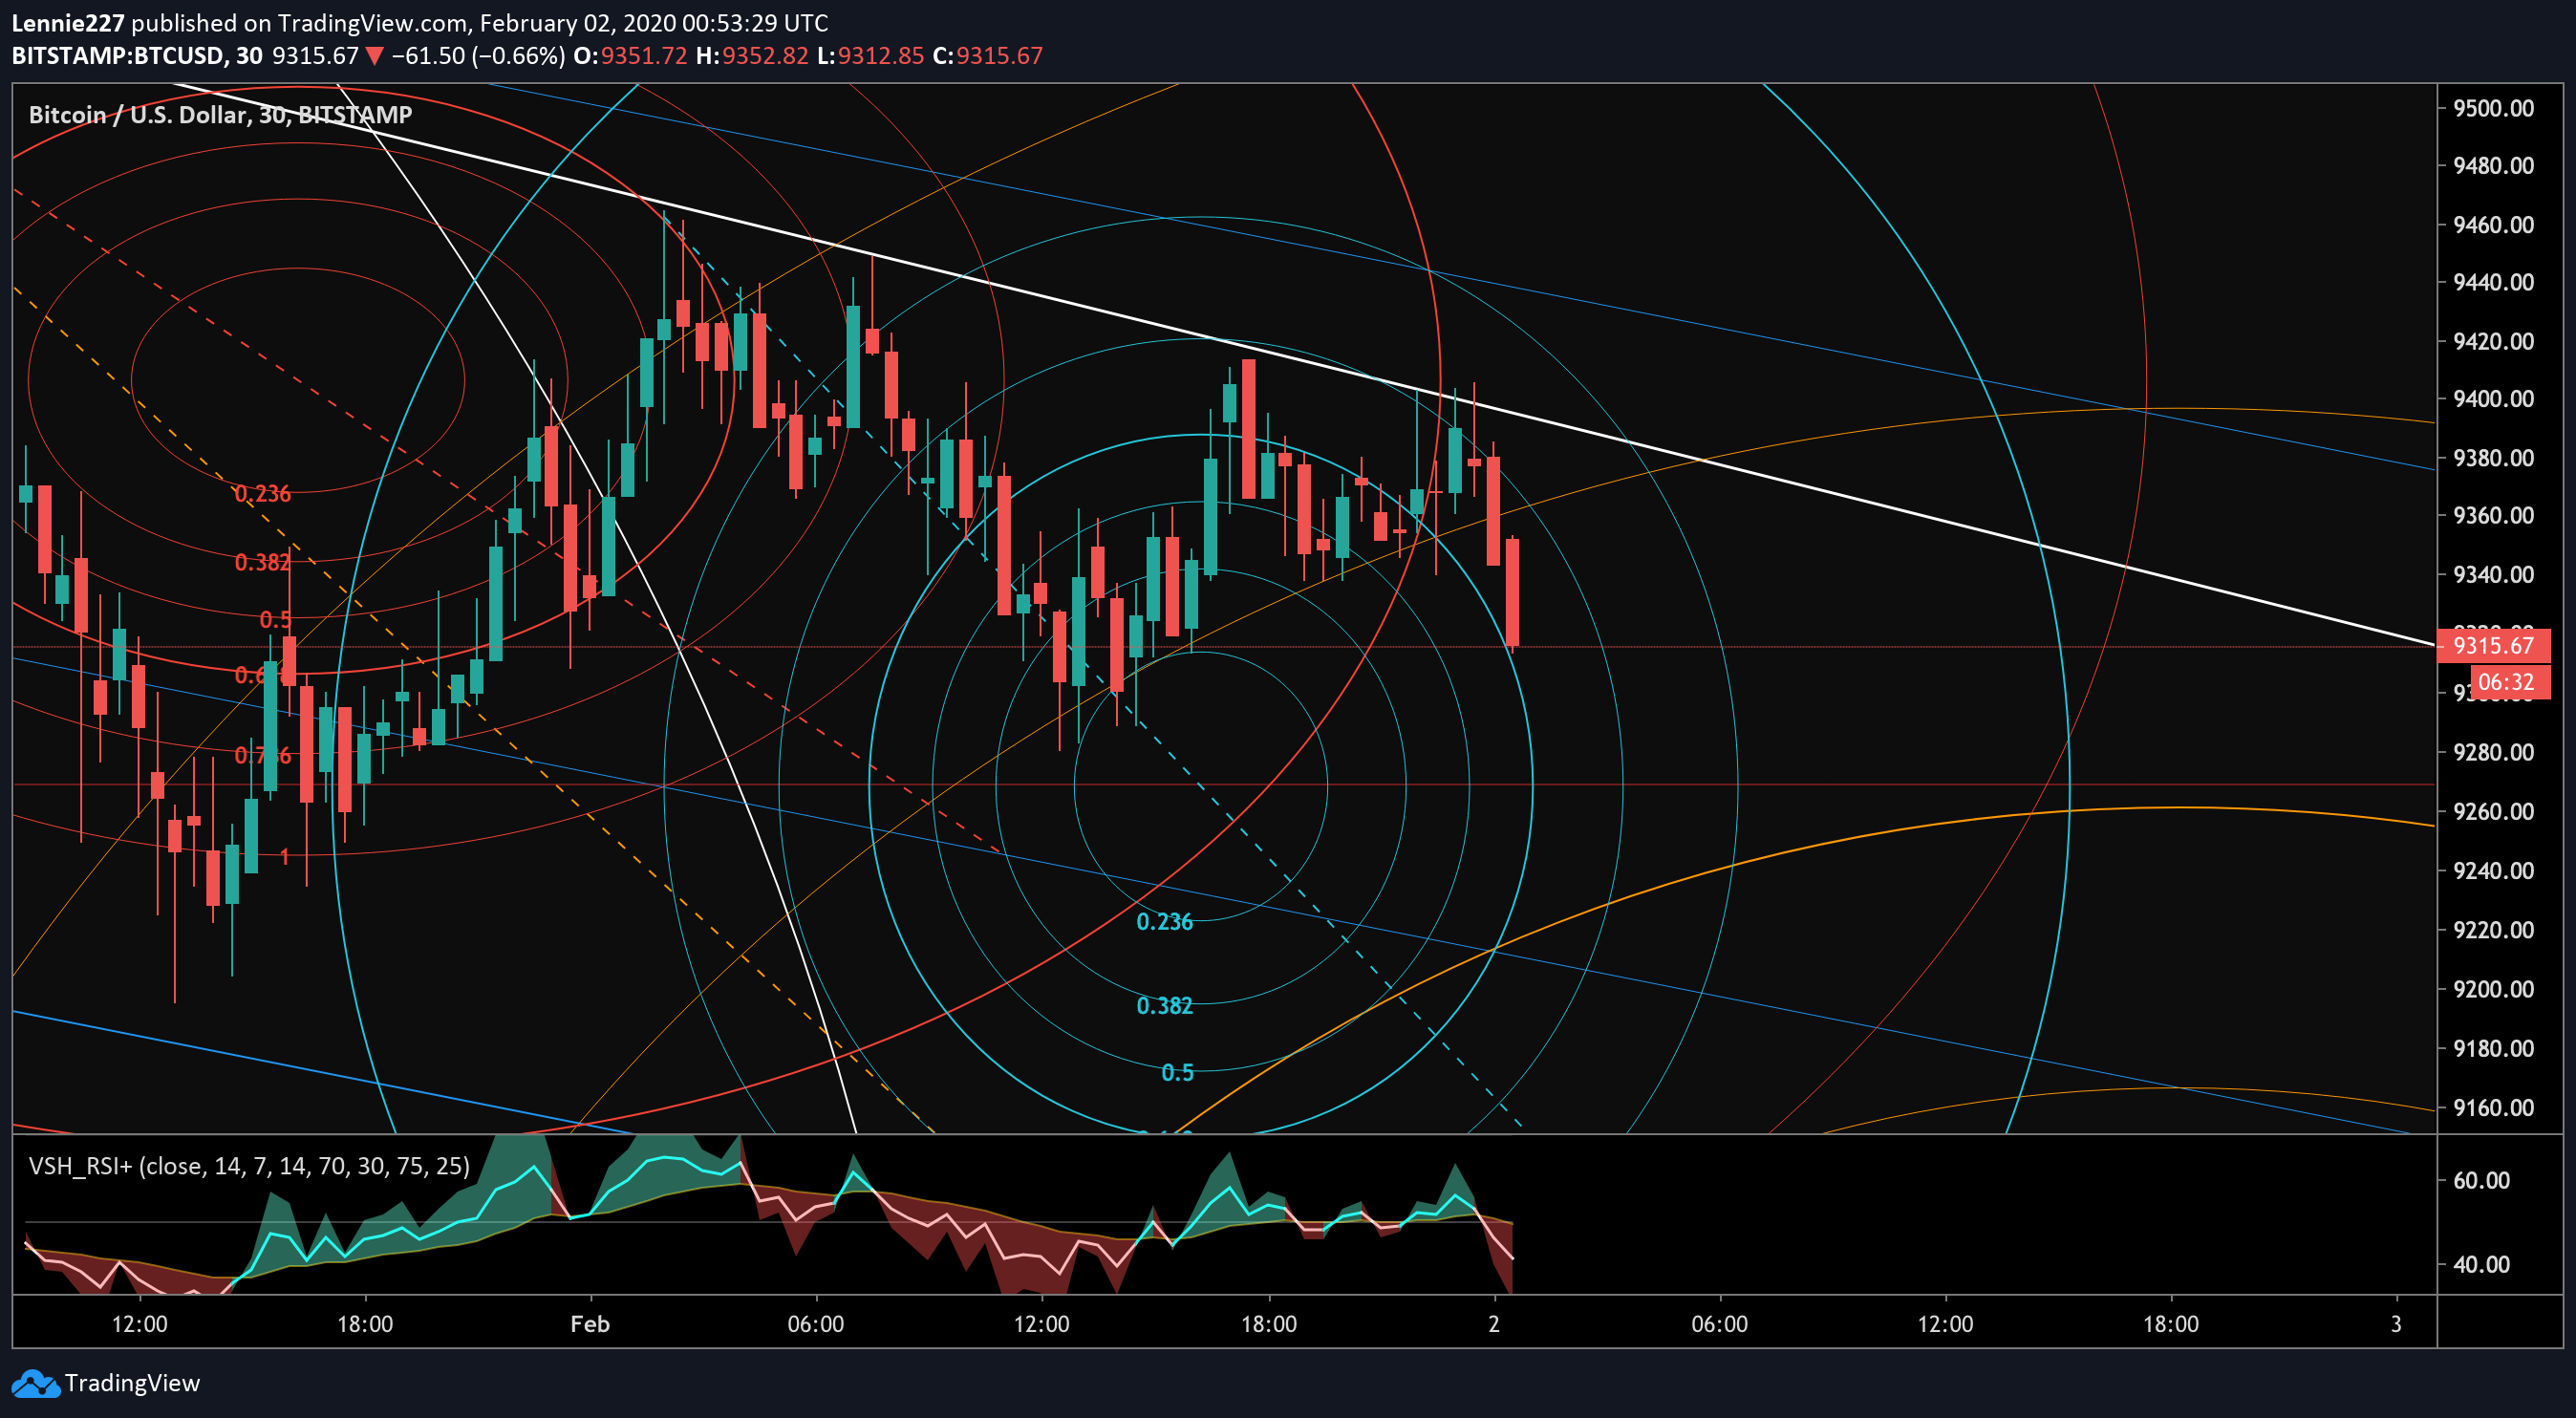This screenshot has width=2576, height=1418.
Task: Select the red 0.382 Fibonacci ellipse label
Action: point(262,563)
